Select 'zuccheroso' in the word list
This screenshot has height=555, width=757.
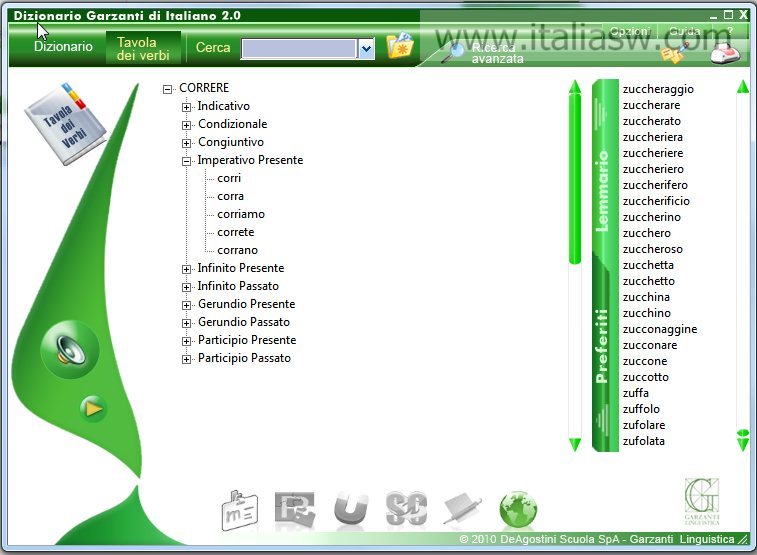point(653,249)
